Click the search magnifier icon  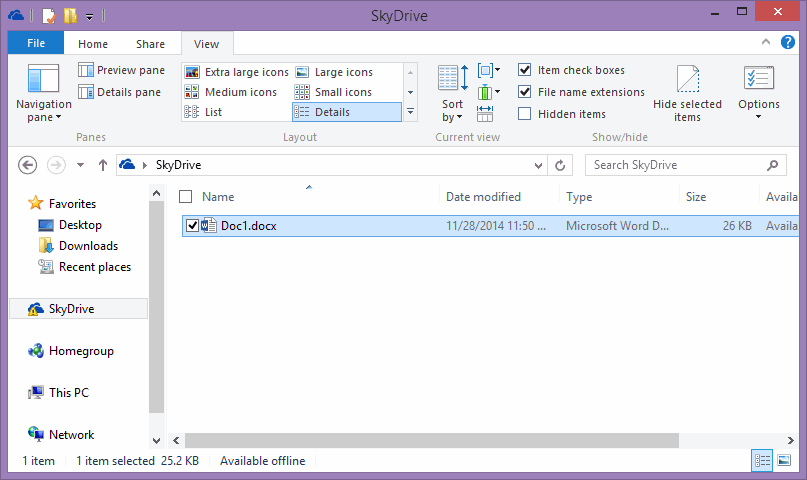pyautogui.click(x=772, y=165)
